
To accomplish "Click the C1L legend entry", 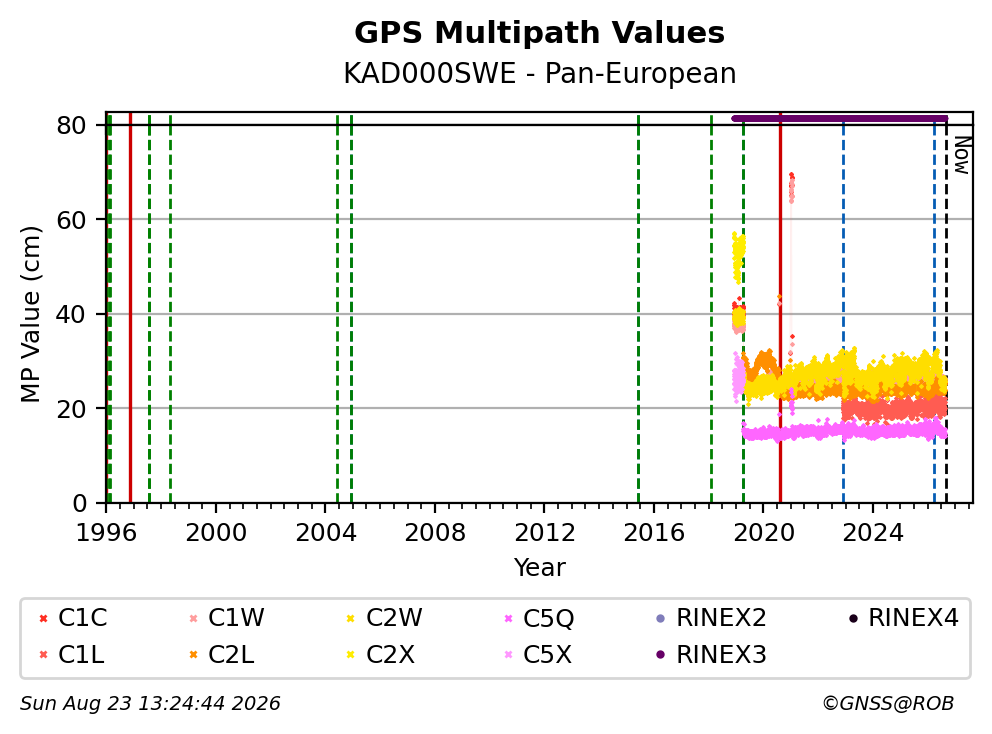I will [x=71, y=655].
